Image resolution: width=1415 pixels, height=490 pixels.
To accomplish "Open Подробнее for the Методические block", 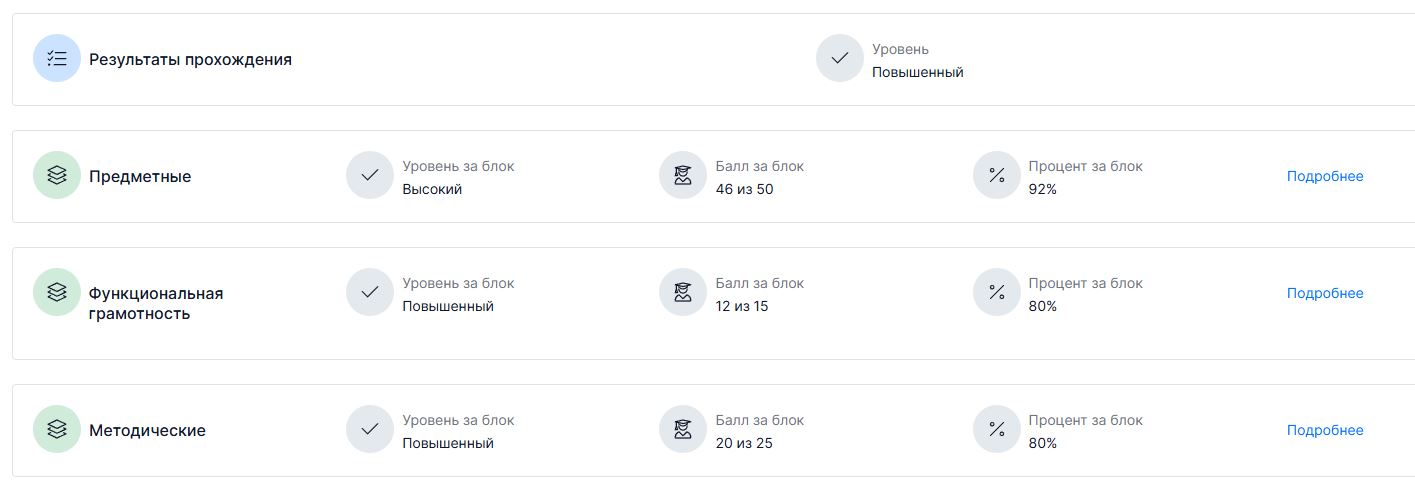I will (1324, 430).
